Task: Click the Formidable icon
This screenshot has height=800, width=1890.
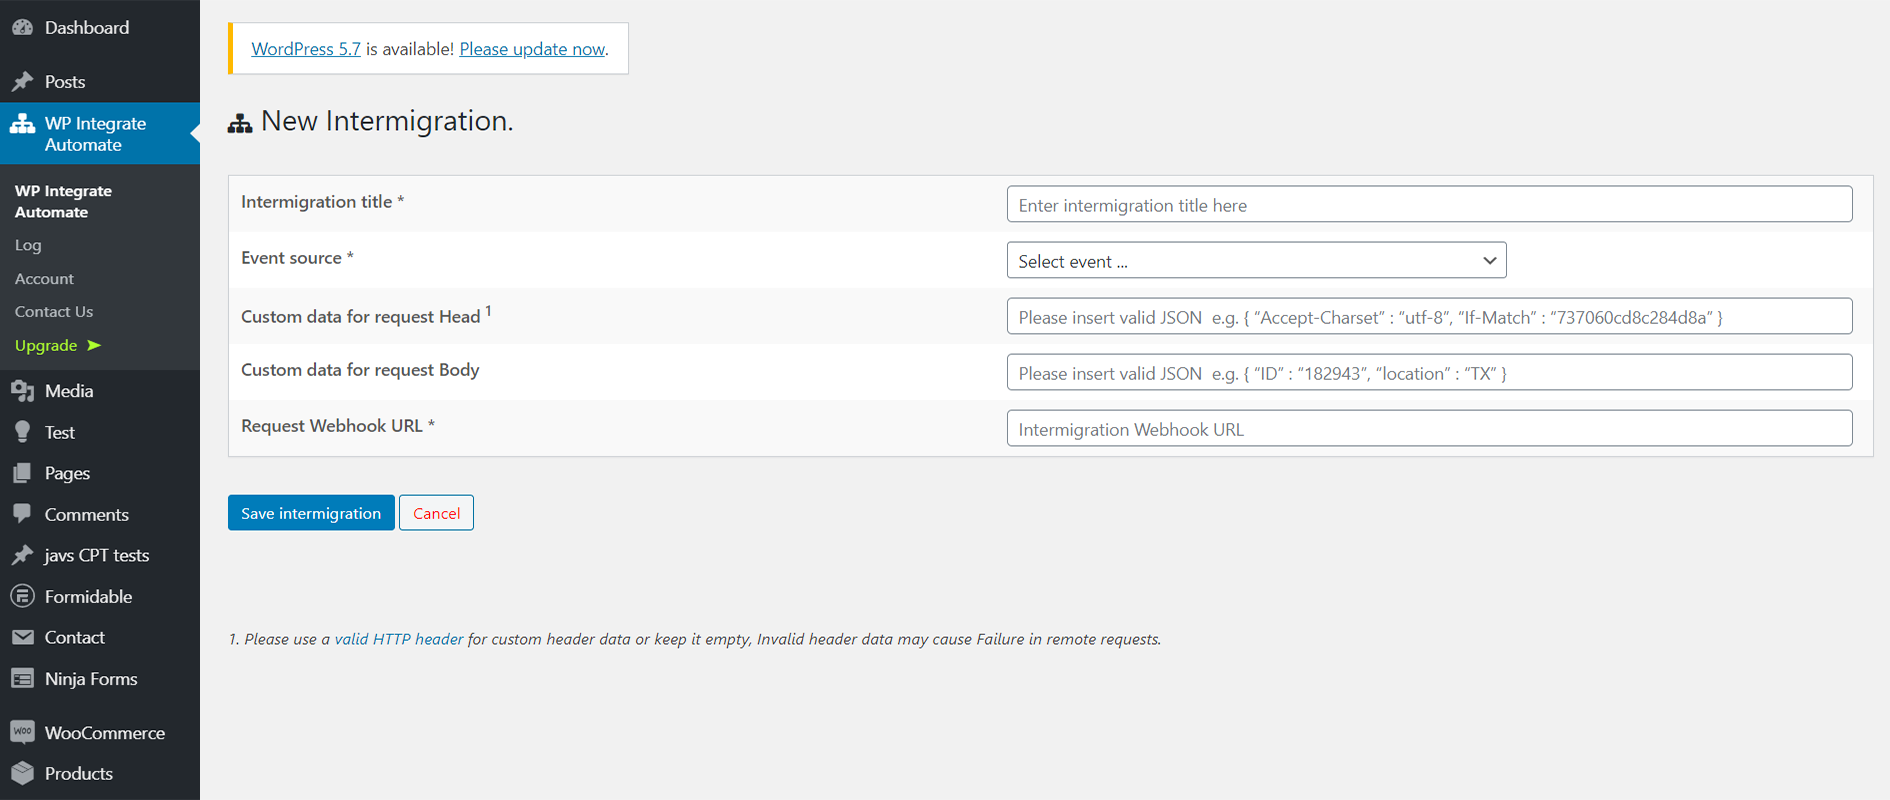Action: pos(22,596)
